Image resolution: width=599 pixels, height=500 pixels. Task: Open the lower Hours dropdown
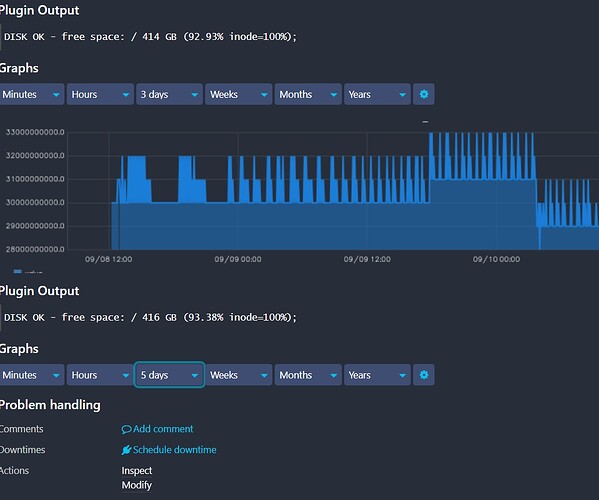[x=100, y=375]
